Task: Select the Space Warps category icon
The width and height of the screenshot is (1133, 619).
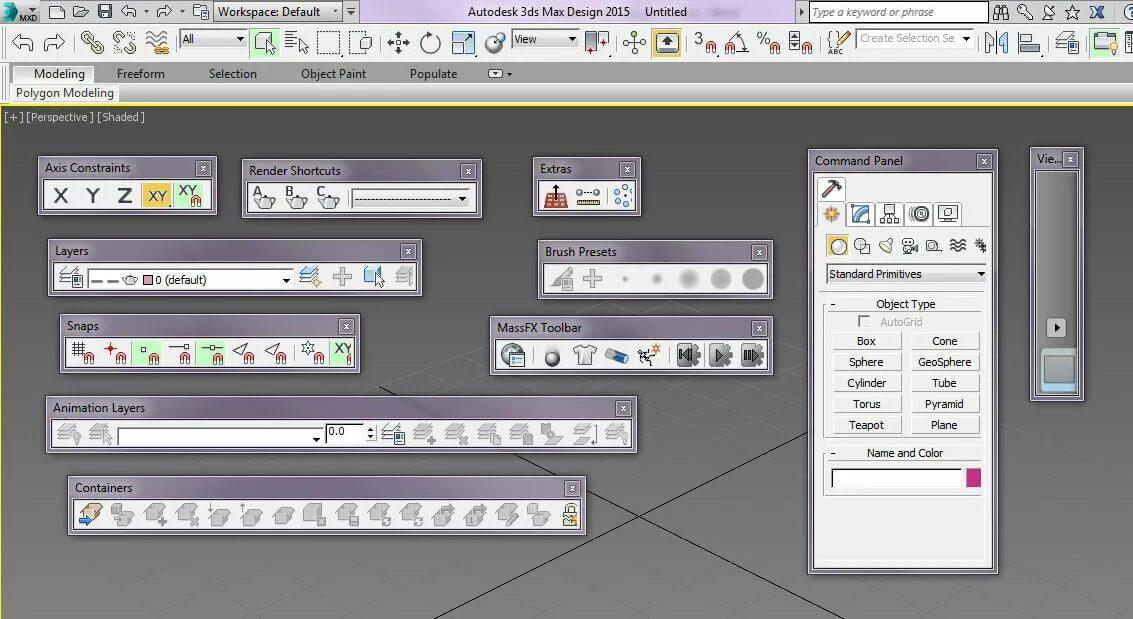Action: point(957,246)
